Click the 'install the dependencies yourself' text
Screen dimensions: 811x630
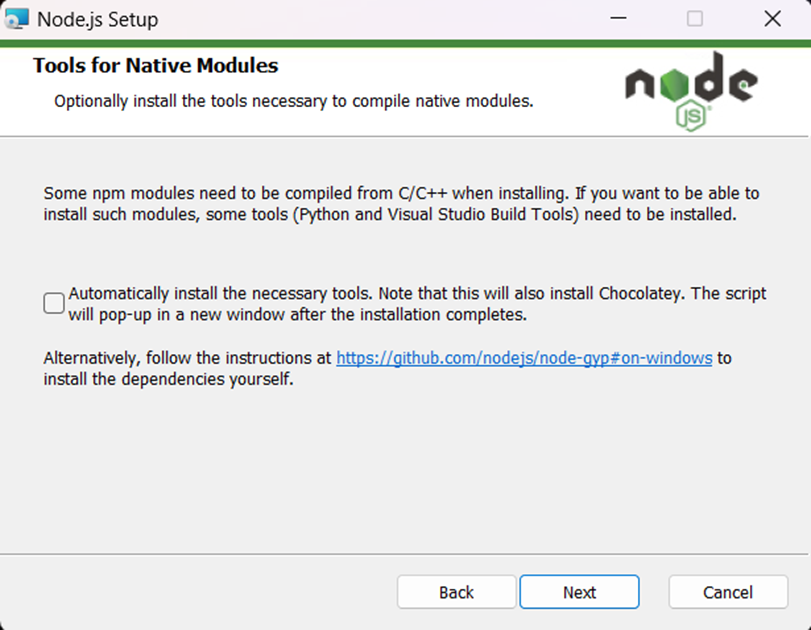[168, 379]
